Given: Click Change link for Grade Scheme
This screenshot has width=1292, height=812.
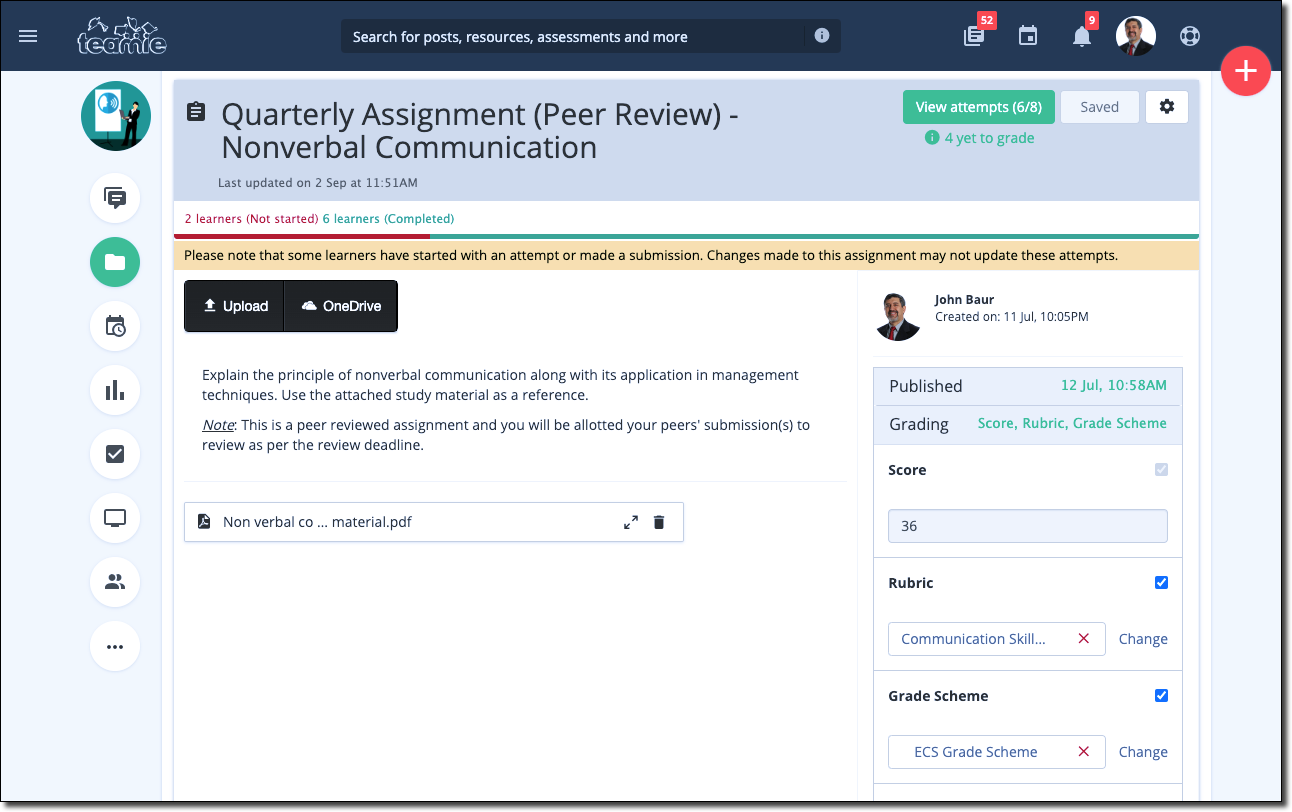Looking at the screenshot, I should click(x=1143, y=752).
